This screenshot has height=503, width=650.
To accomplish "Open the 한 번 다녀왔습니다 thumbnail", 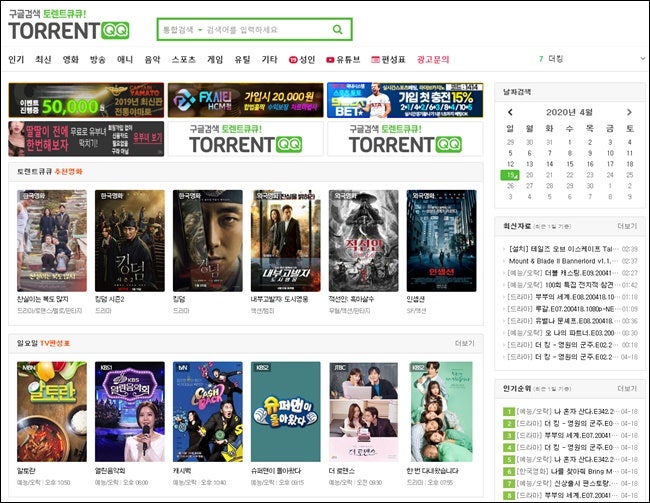I will pos(441,411).
